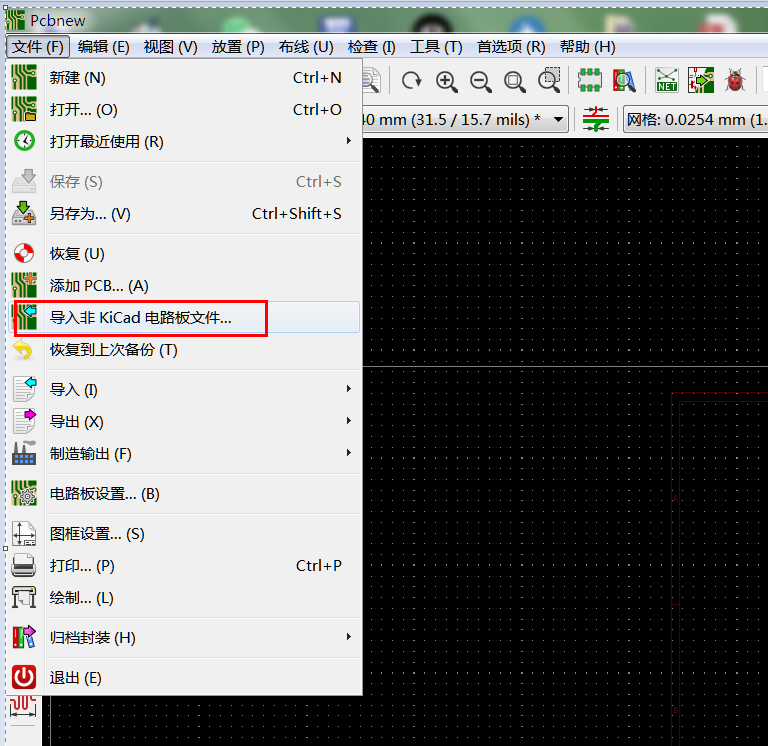Click the refresh/redraw view icon
This screenshot has height=746, width=768.
pos(411,81)
